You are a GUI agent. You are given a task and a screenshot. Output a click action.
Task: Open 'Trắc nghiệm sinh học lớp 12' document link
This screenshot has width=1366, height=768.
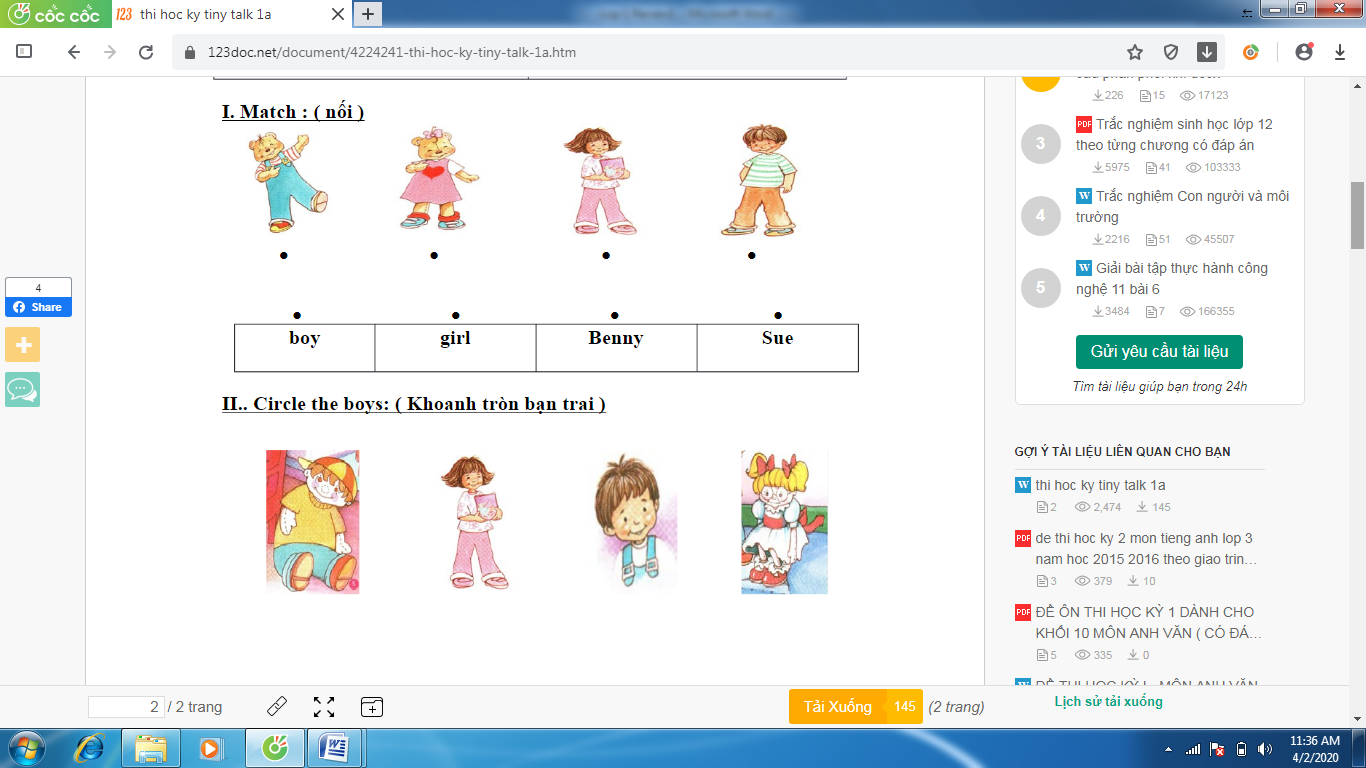coord(1175,135)
